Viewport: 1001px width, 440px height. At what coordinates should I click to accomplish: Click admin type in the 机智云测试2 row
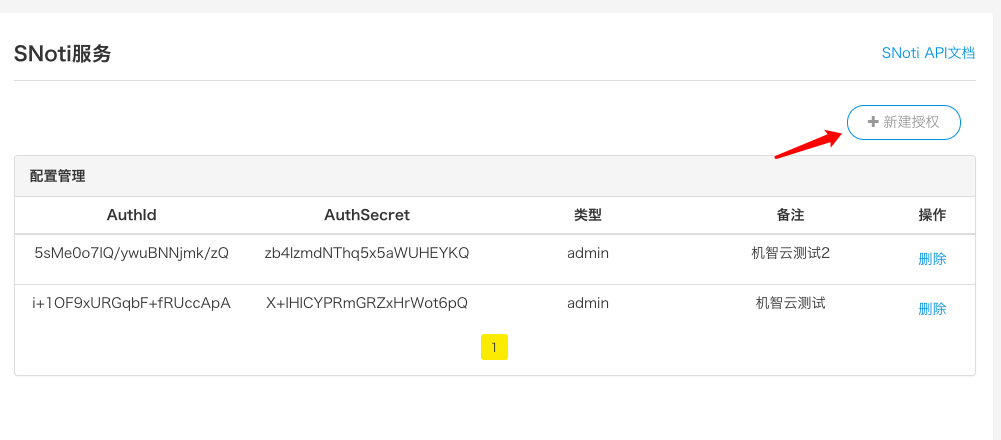(x=588, y=253)
